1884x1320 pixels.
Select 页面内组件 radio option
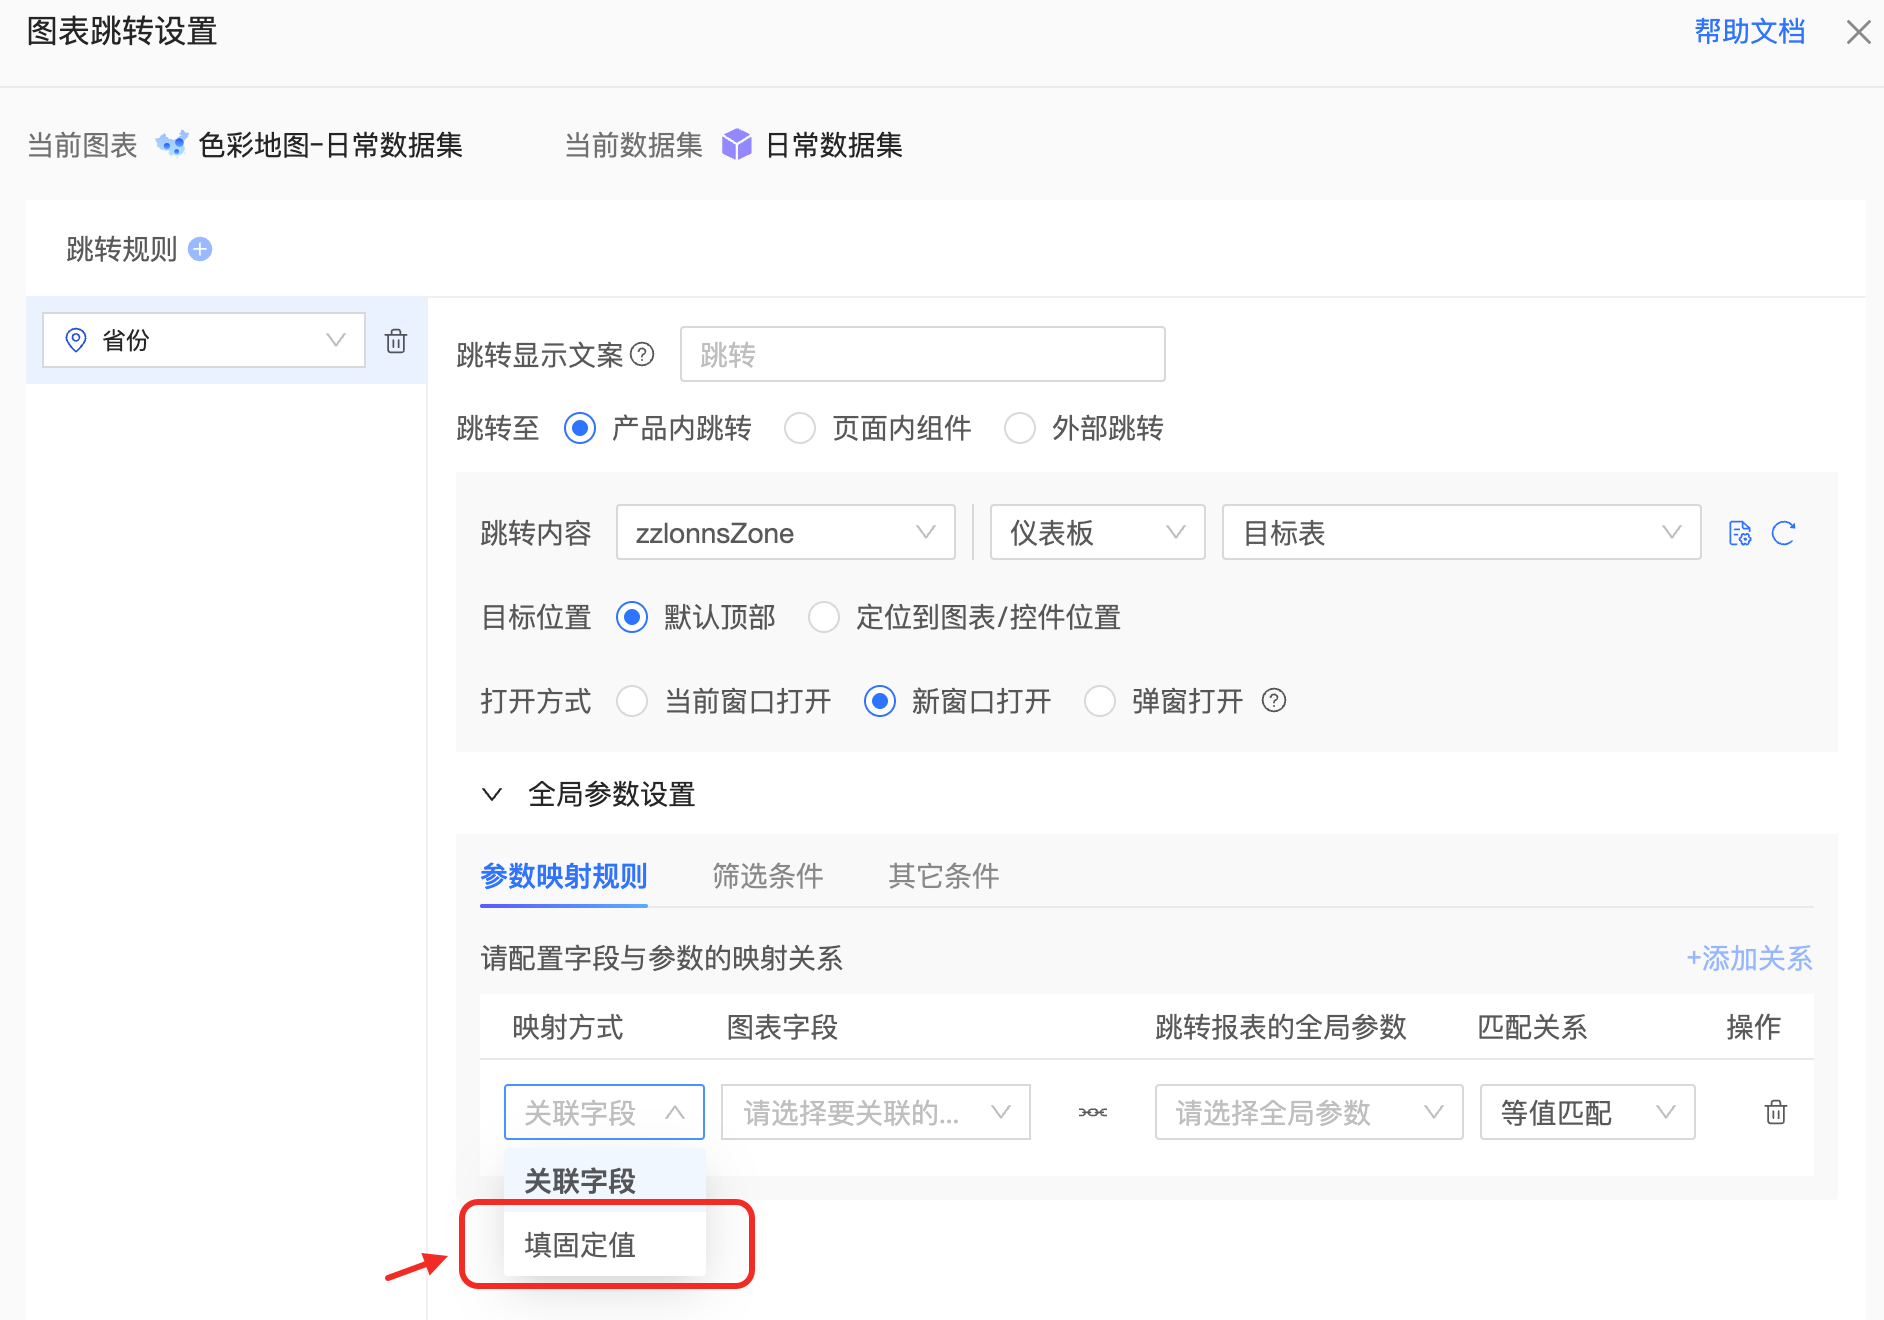pyautogui.click(x=800, y=429)
